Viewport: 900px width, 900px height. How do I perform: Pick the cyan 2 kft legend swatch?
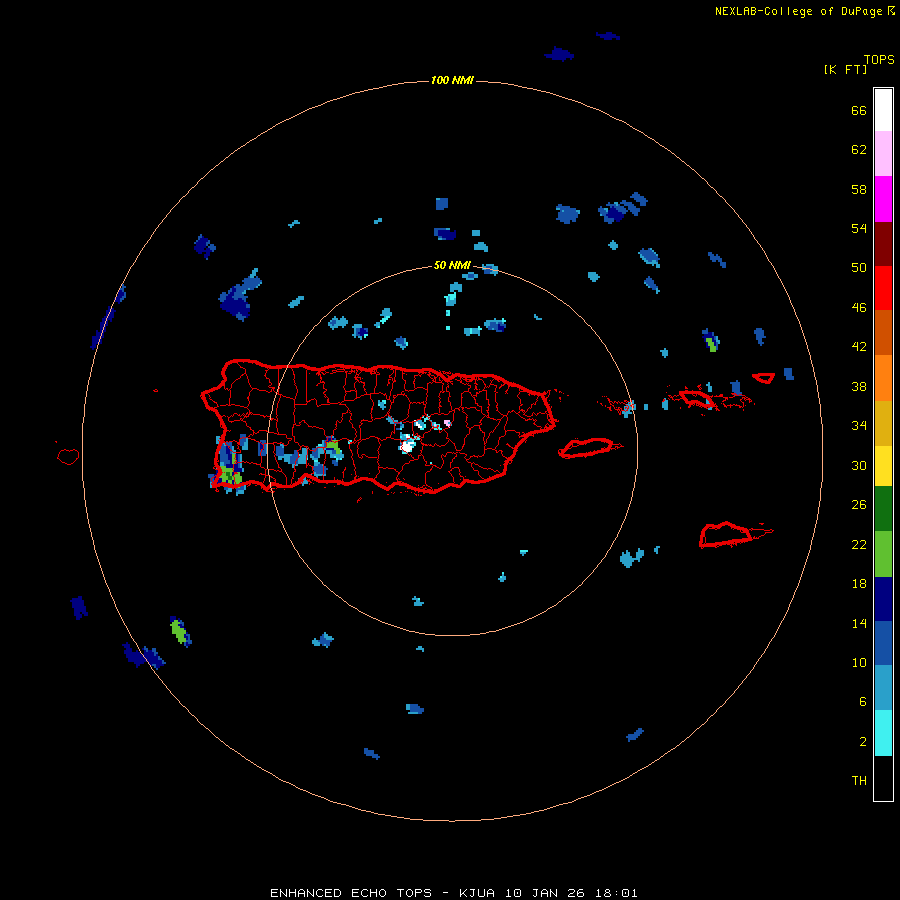click(883, 733)
